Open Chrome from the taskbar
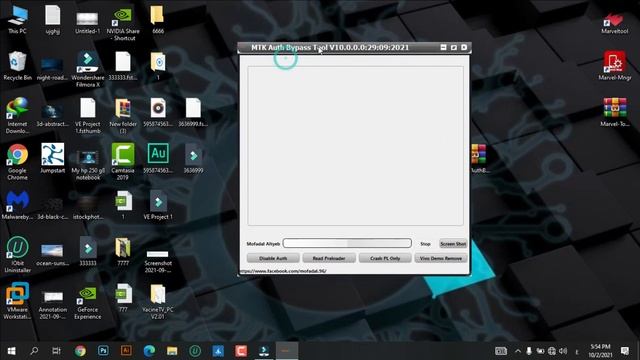The width and height of the screenshot is (640, 360). click(80, 351)
